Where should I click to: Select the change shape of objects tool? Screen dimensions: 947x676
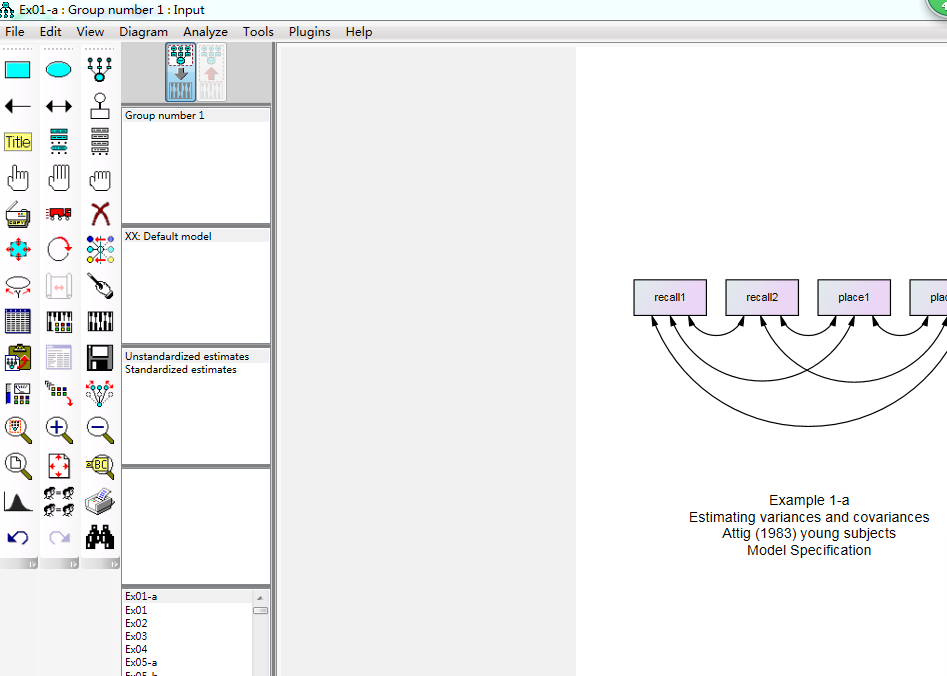(x=18, y=249)
